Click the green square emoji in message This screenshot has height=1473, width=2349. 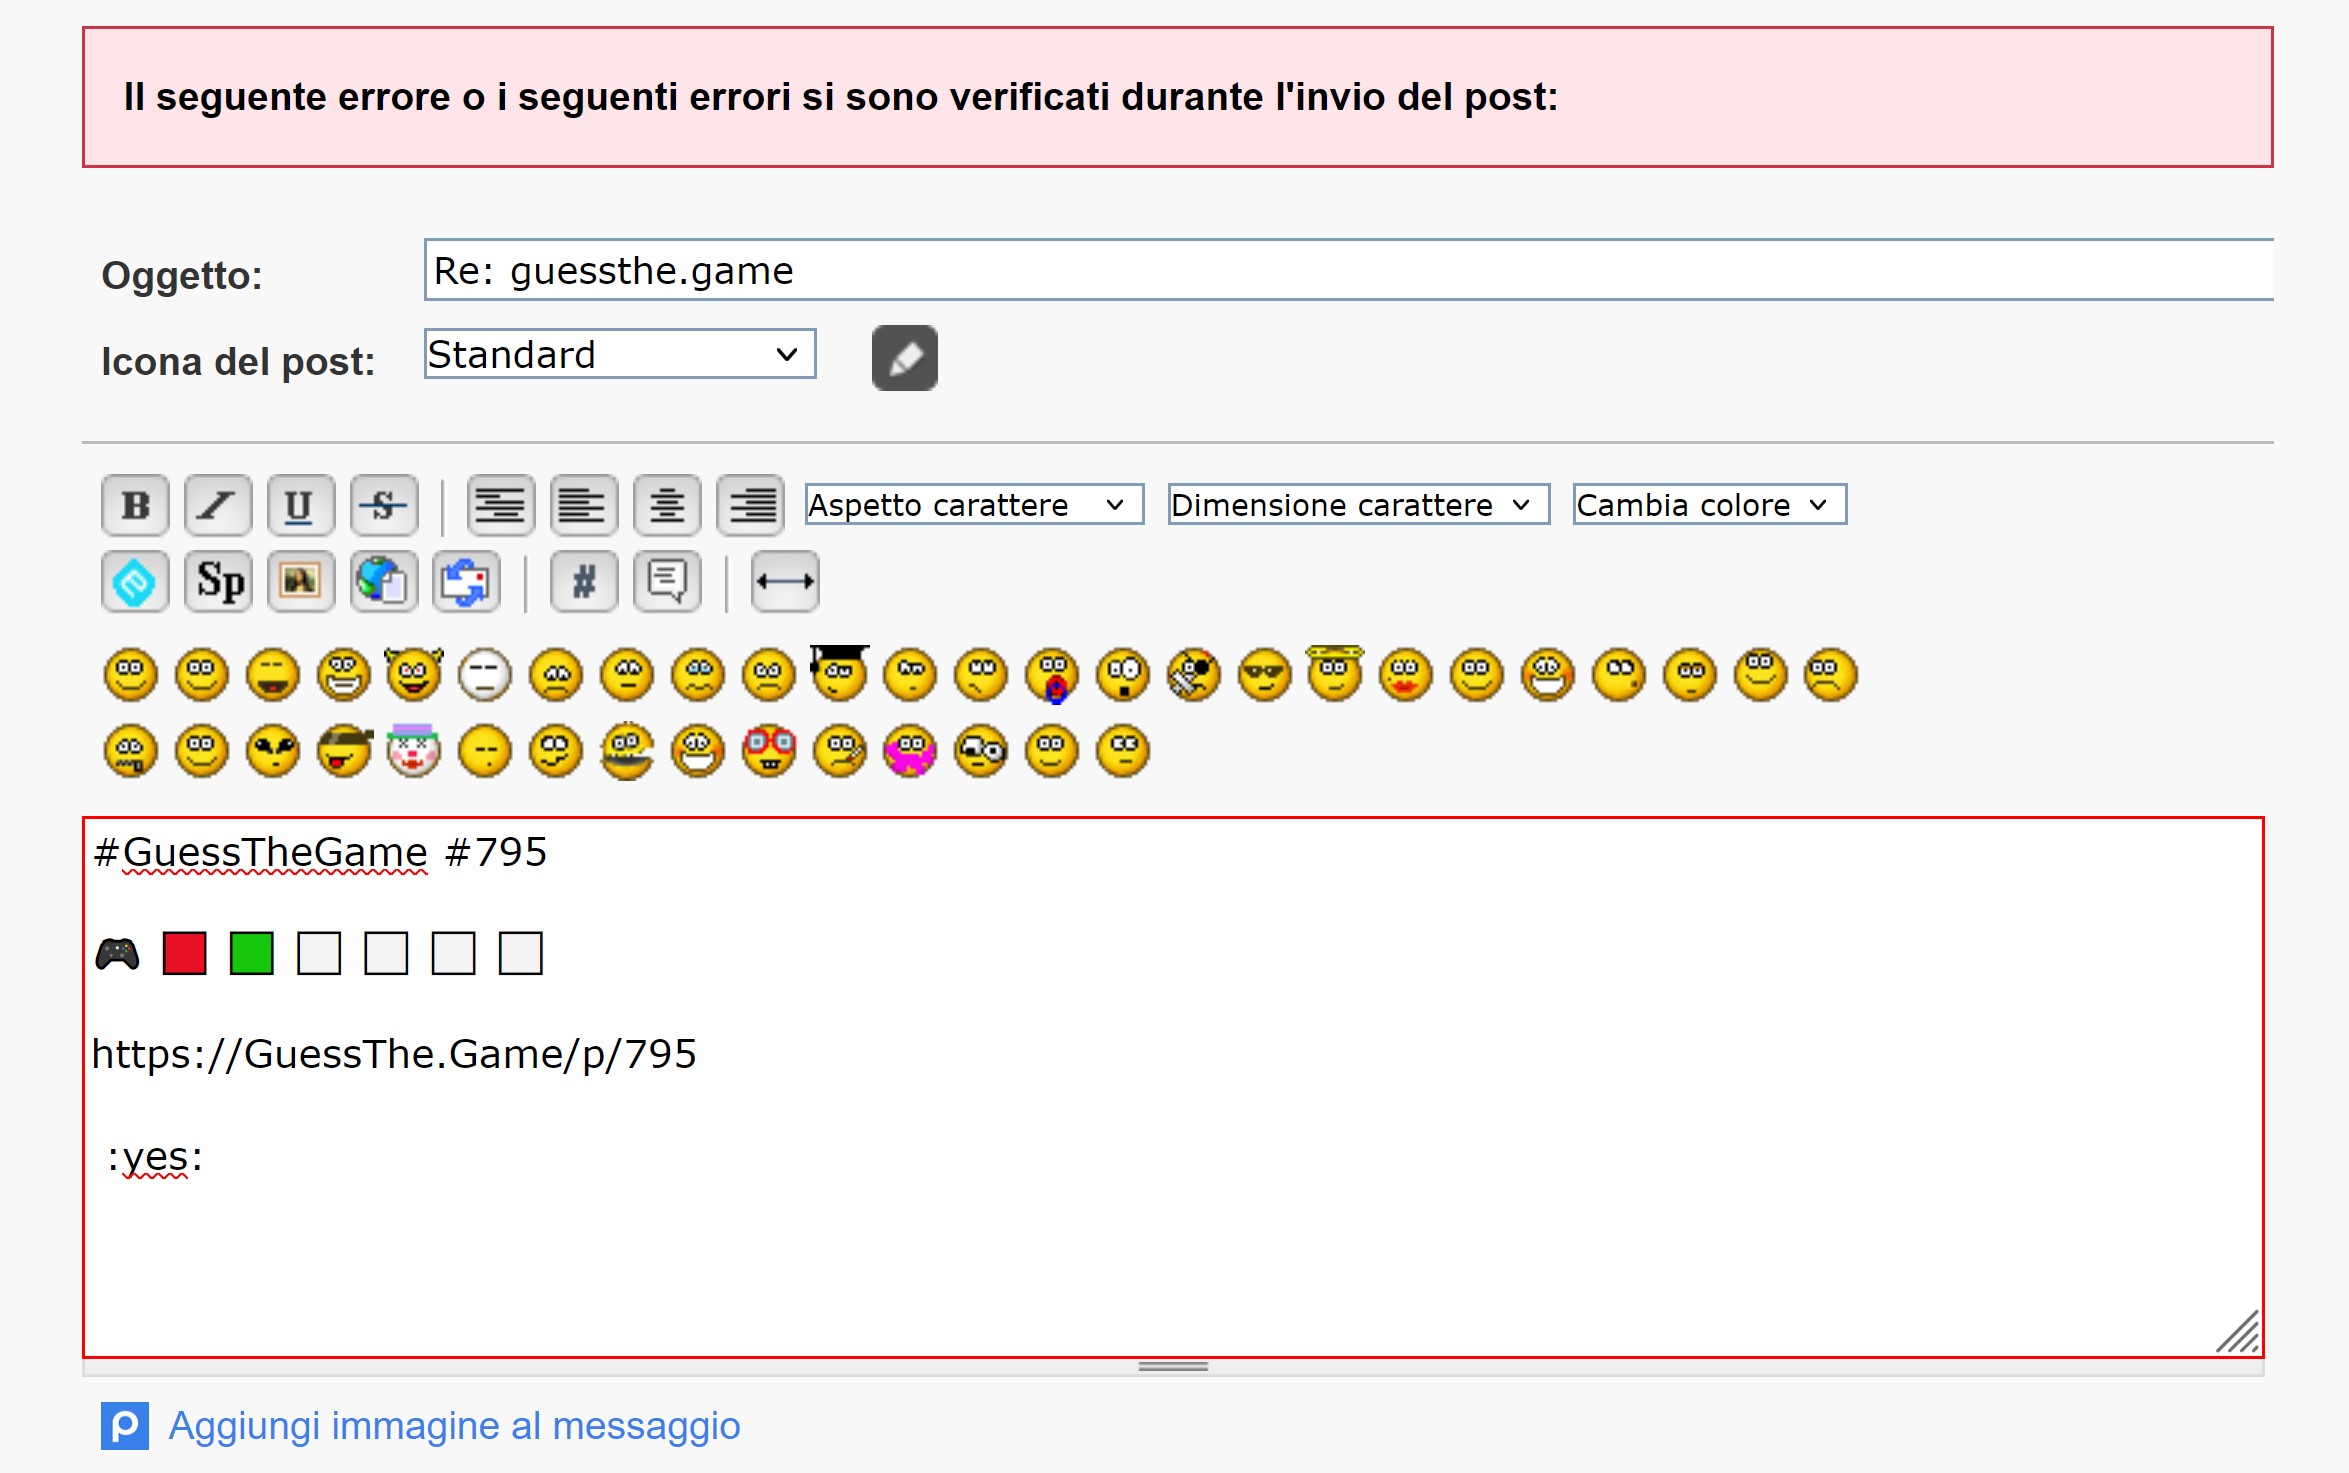pos(251,954)
